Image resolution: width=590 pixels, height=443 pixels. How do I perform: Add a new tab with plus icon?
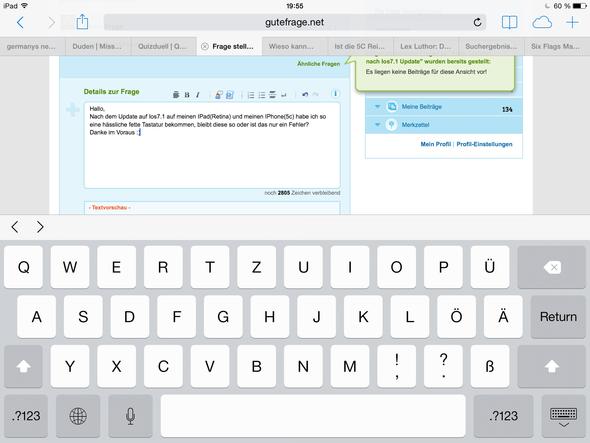572,23
